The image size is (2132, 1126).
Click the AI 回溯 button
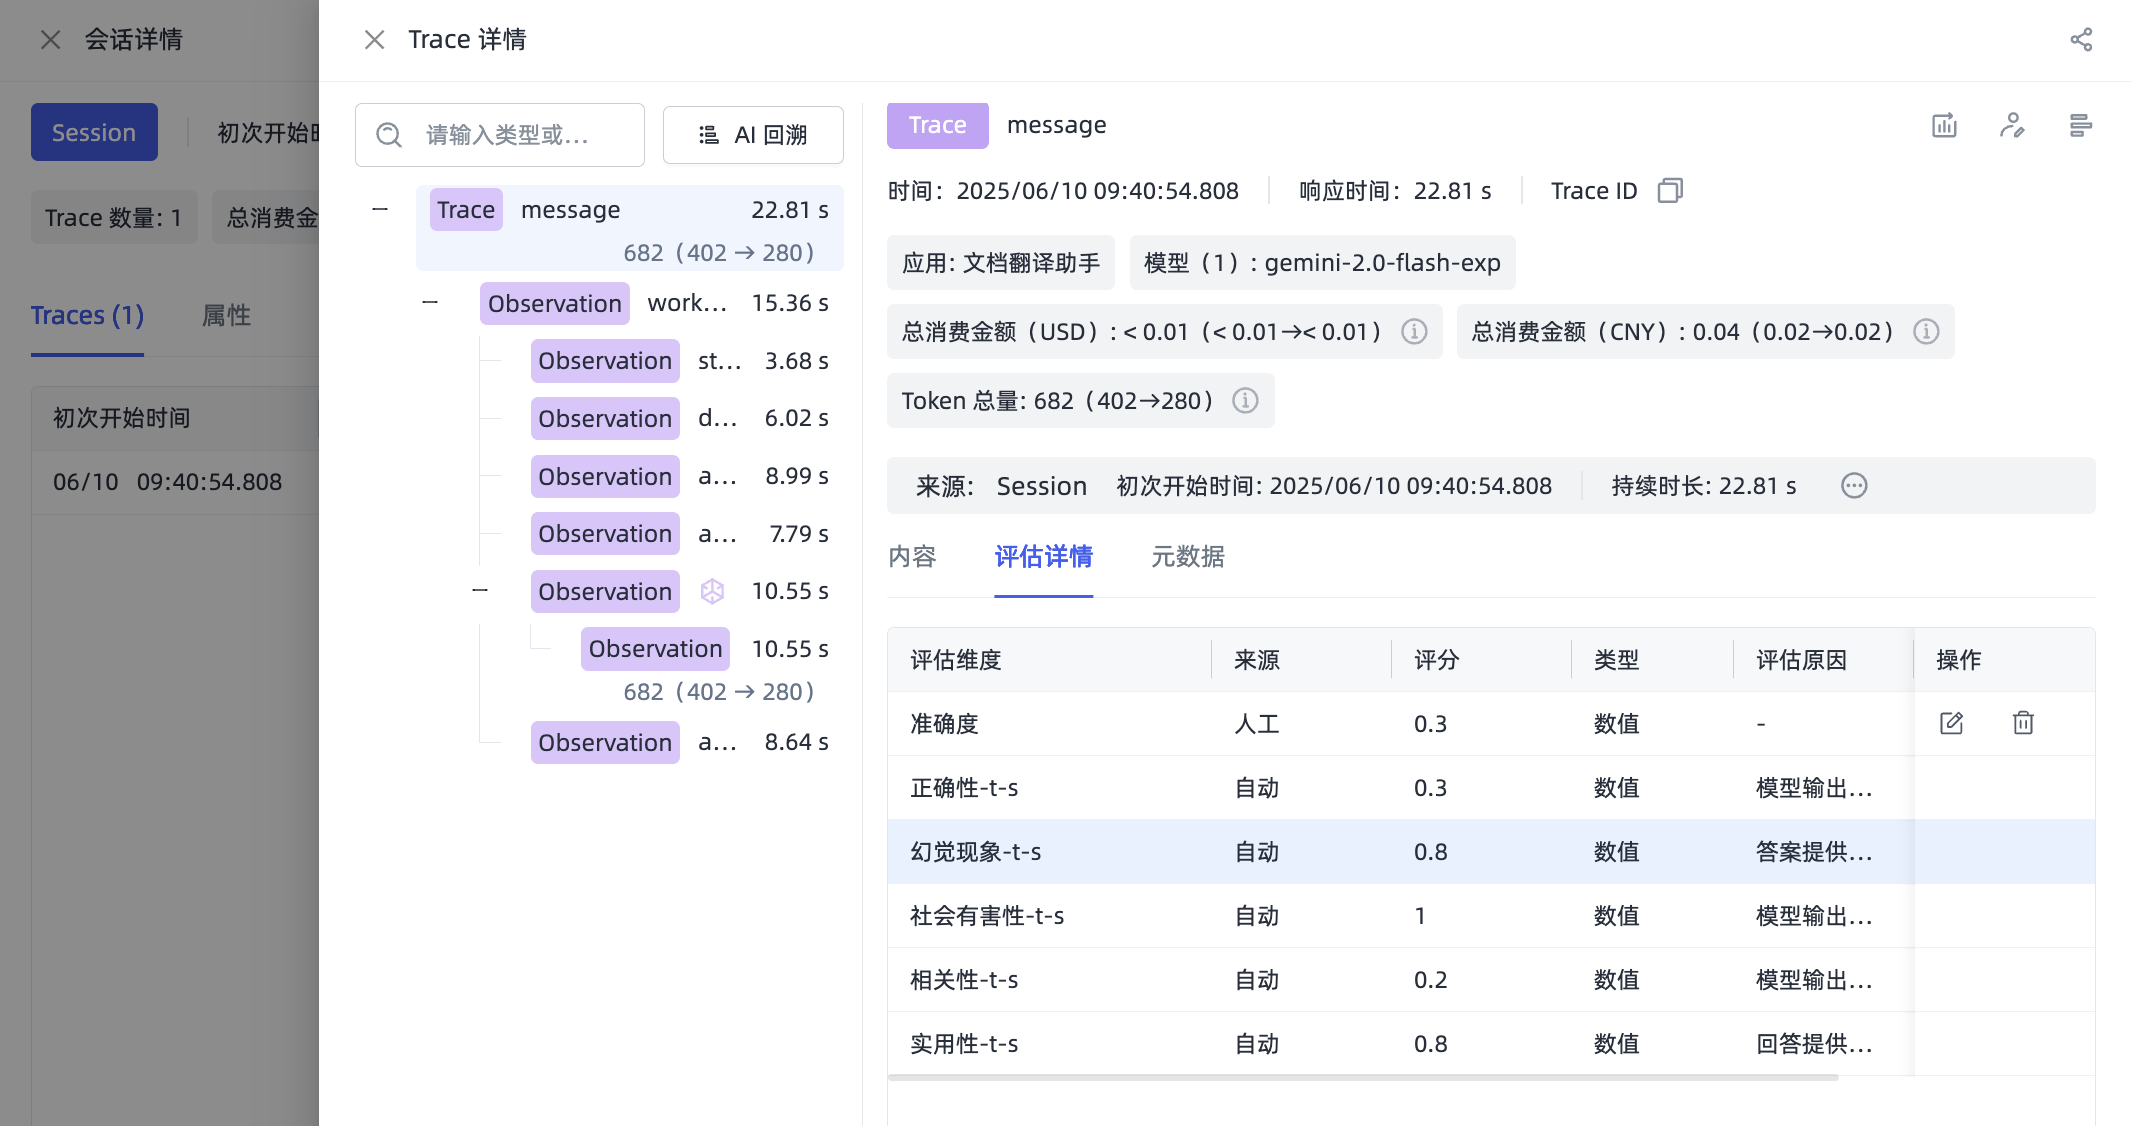pos(753,135)
